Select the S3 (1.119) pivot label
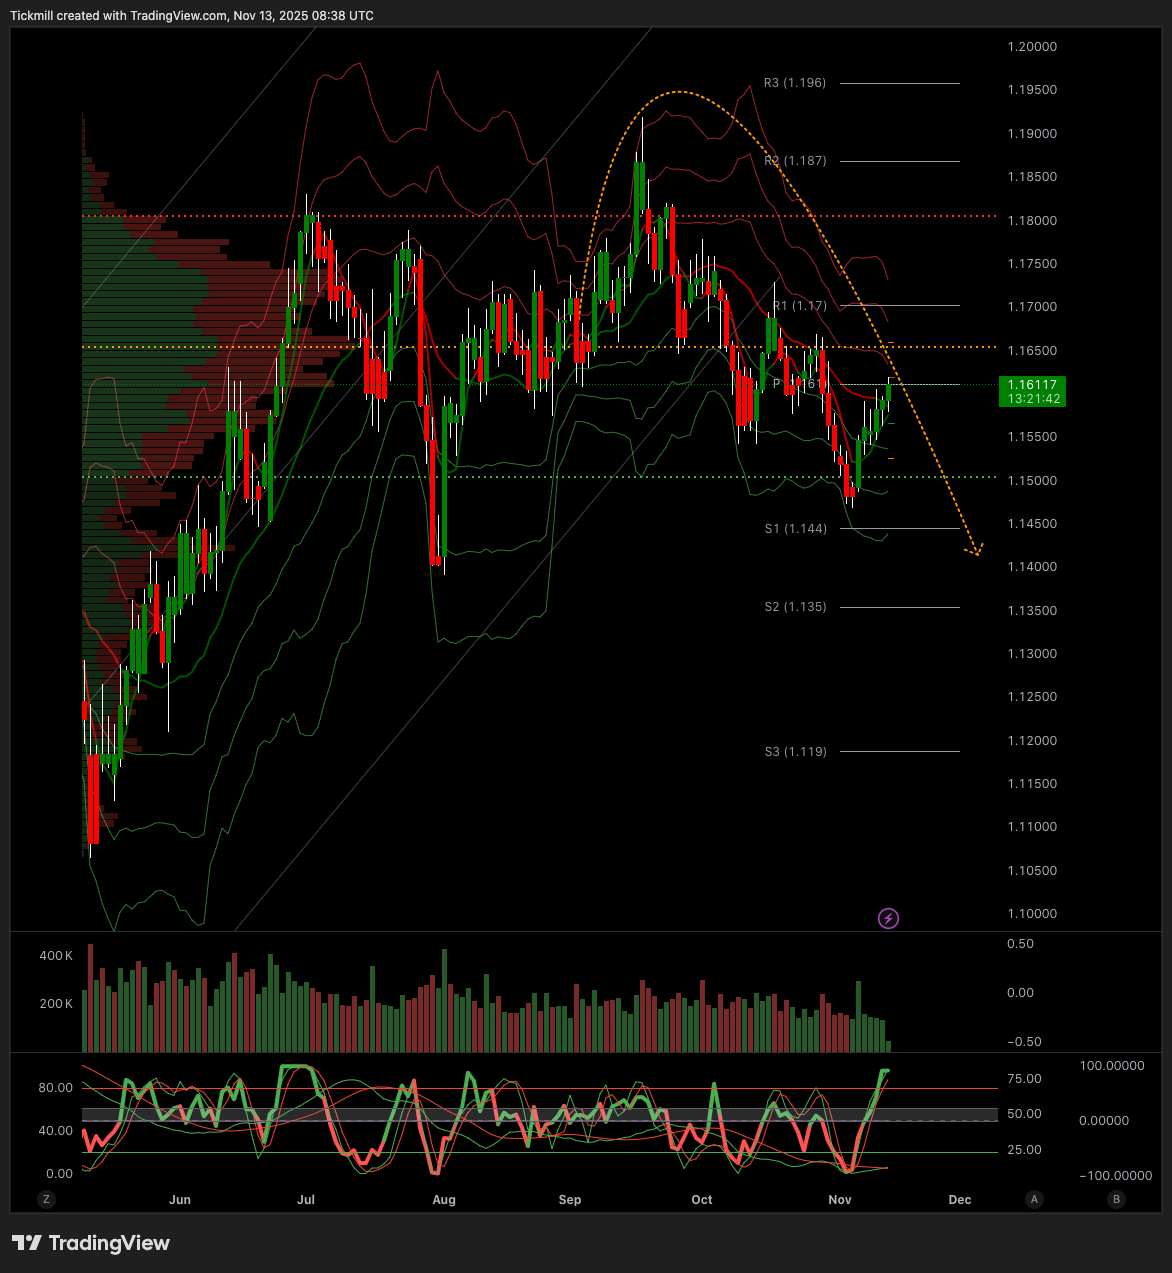 coord(796,752)
